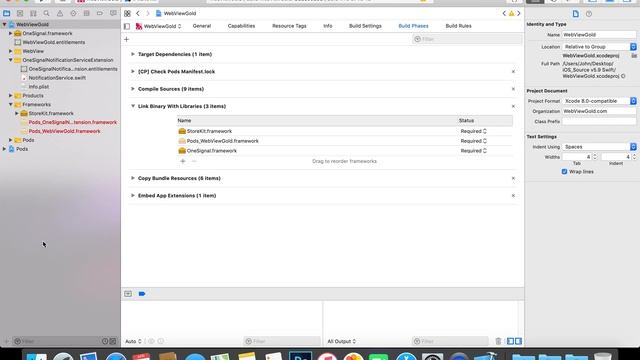Viewport: 640px width, 360px height.
Task: Switch to the Resource Tags tab
Action: tap(289, 26)
